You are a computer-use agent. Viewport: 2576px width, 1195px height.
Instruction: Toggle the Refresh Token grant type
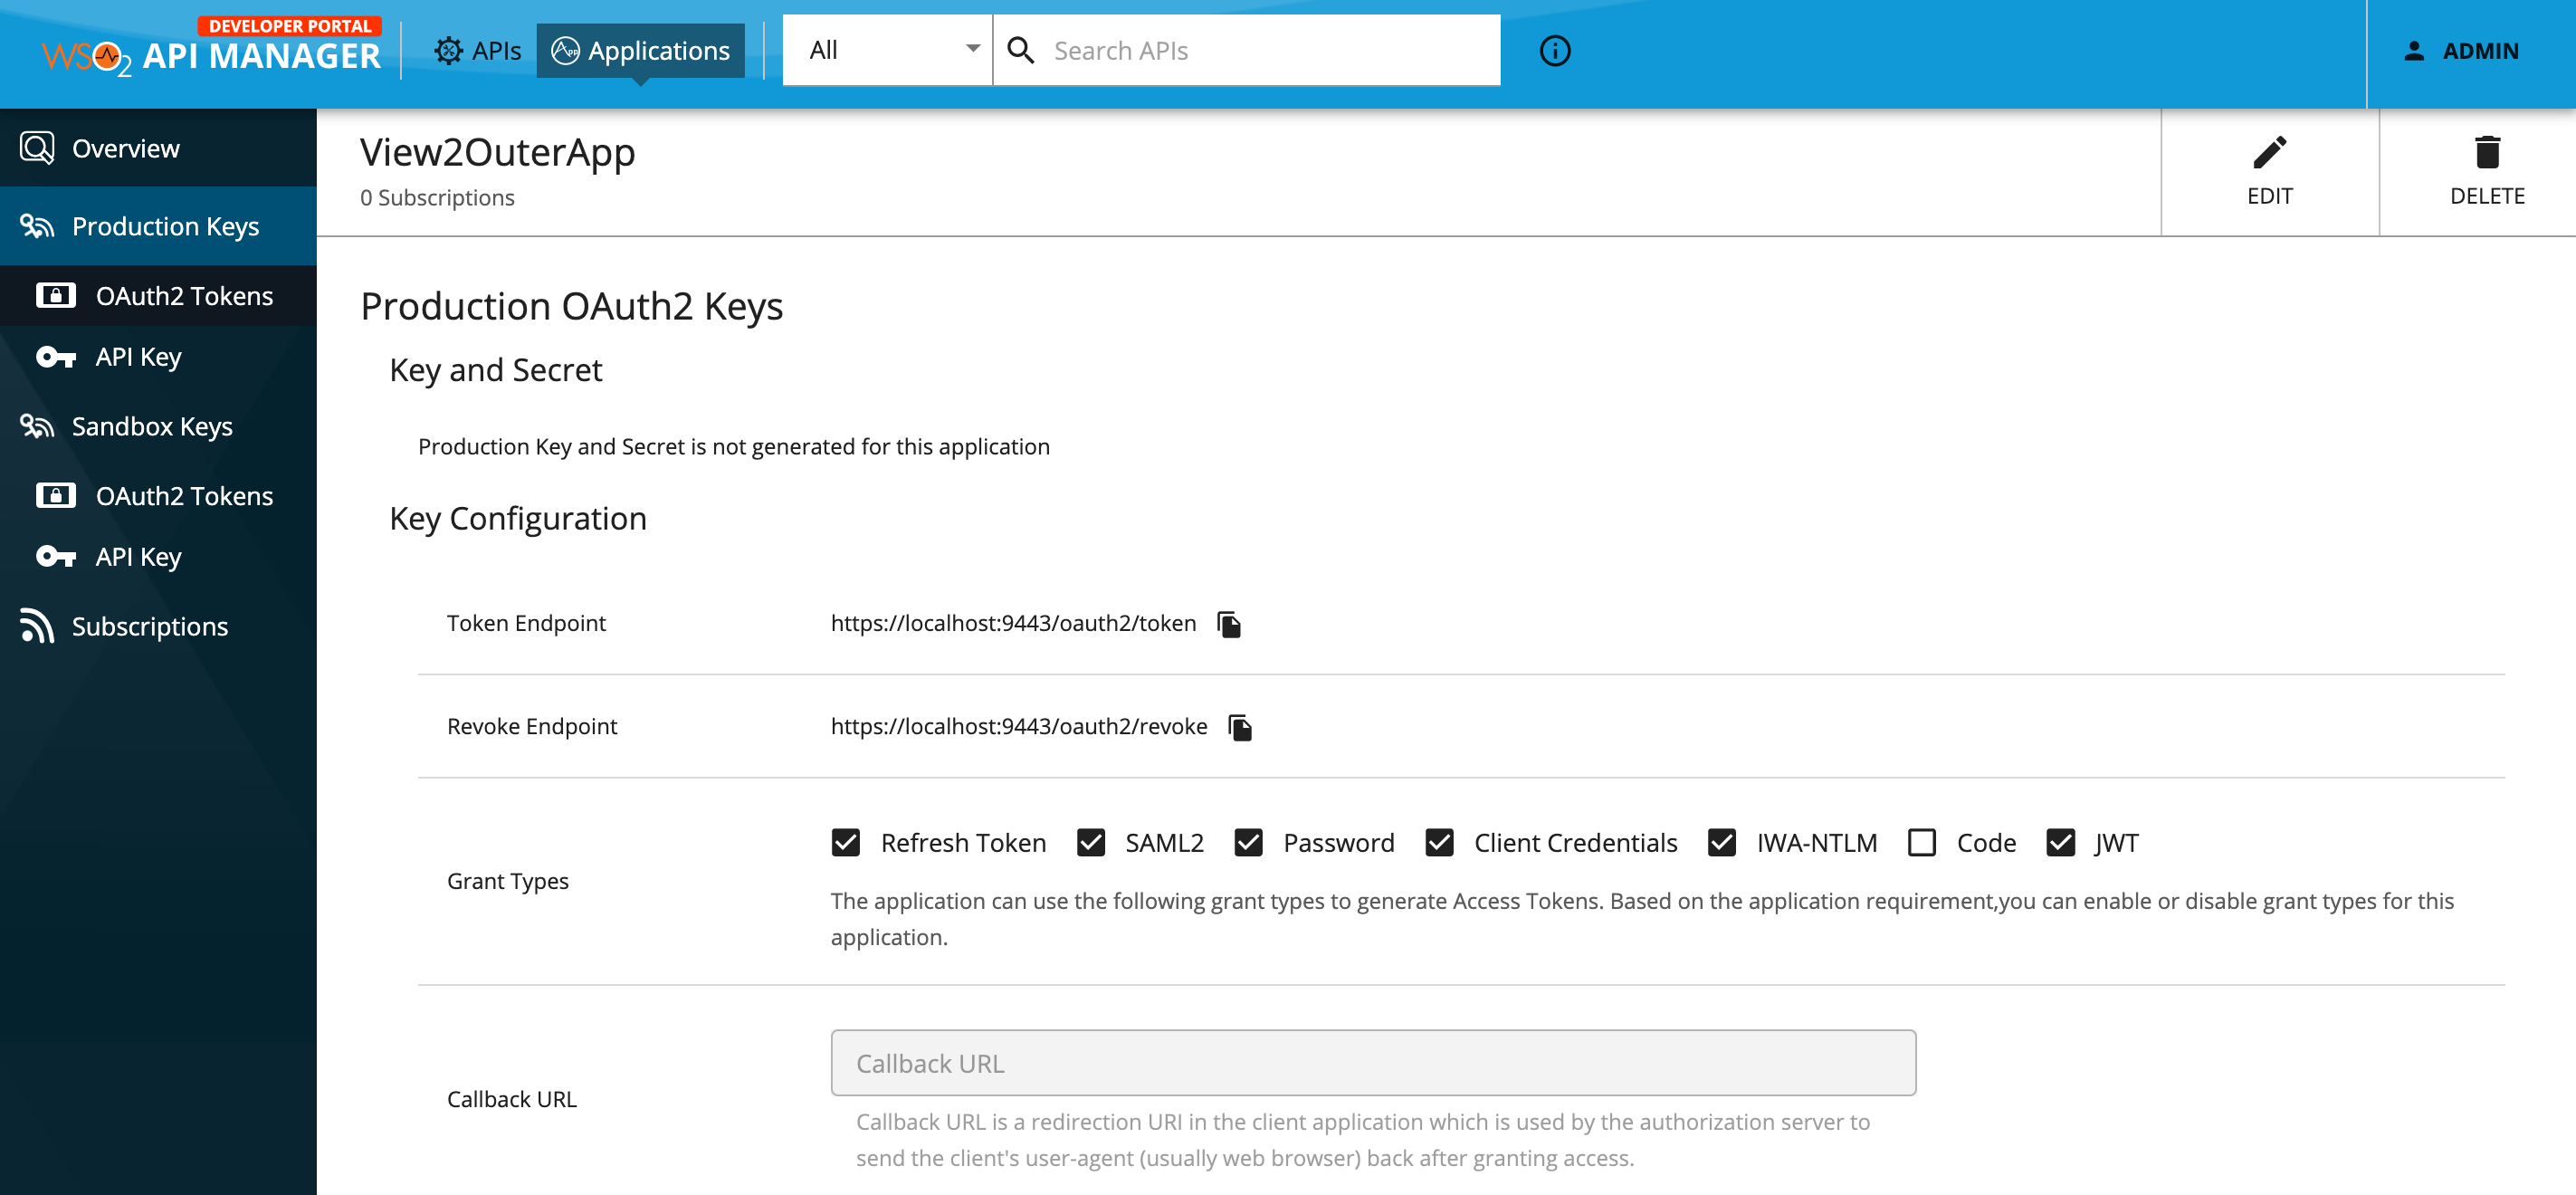click(846, 843)
